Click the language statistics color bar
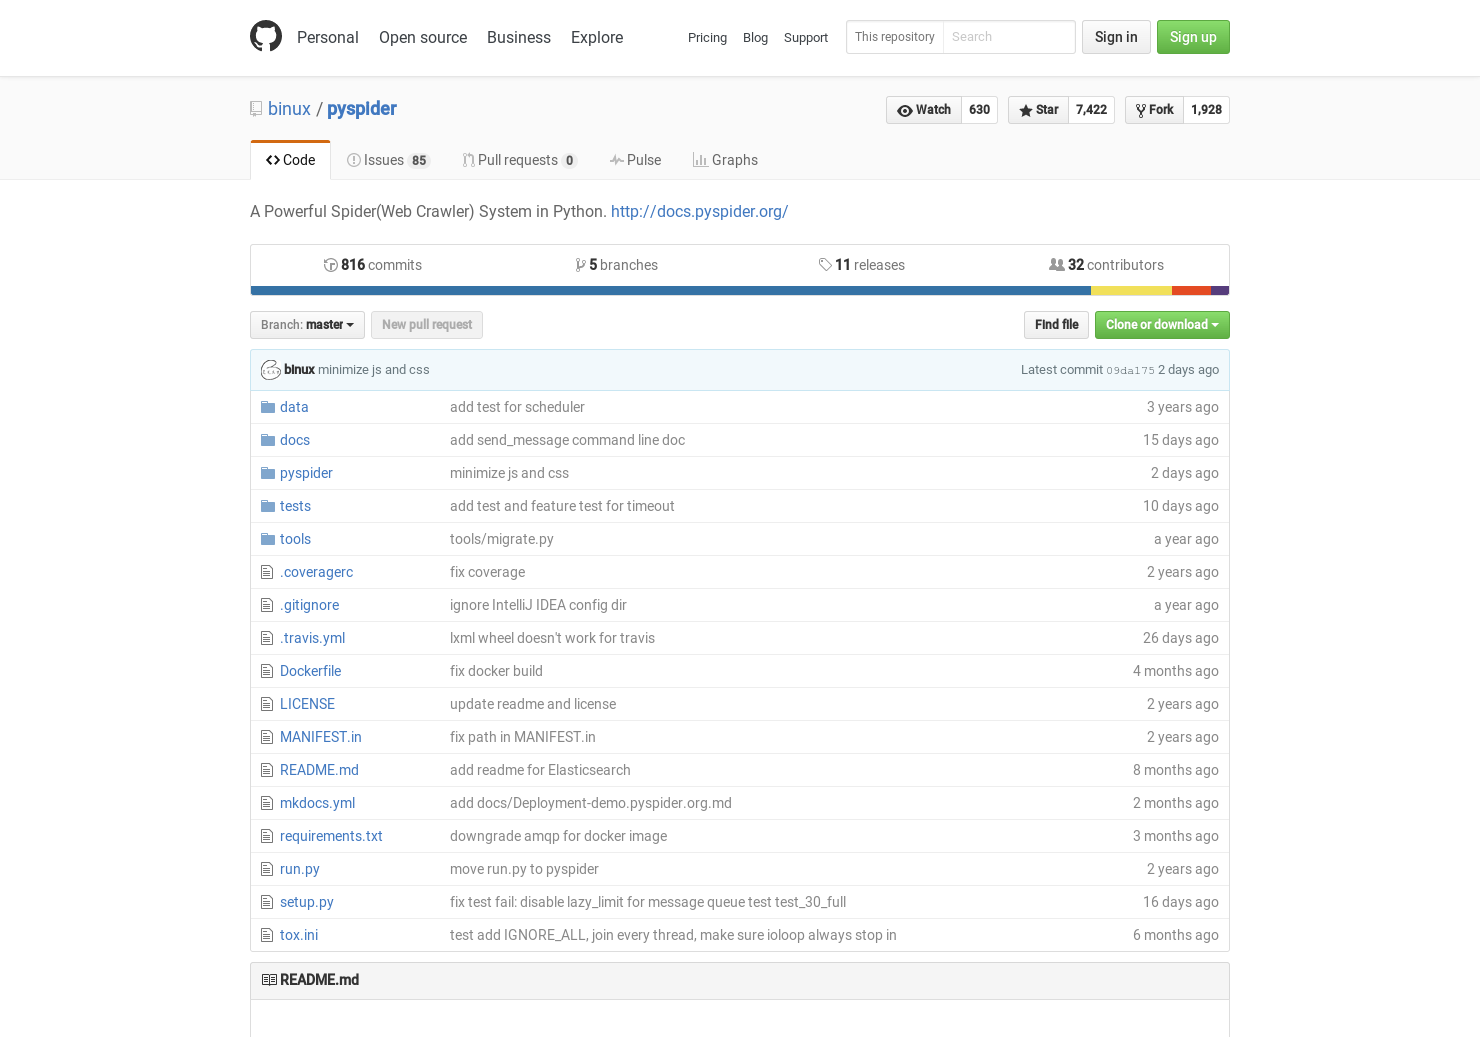The width and height of the screenshot is (1480, 1037). pyautogui.click(x=740, y=290)
